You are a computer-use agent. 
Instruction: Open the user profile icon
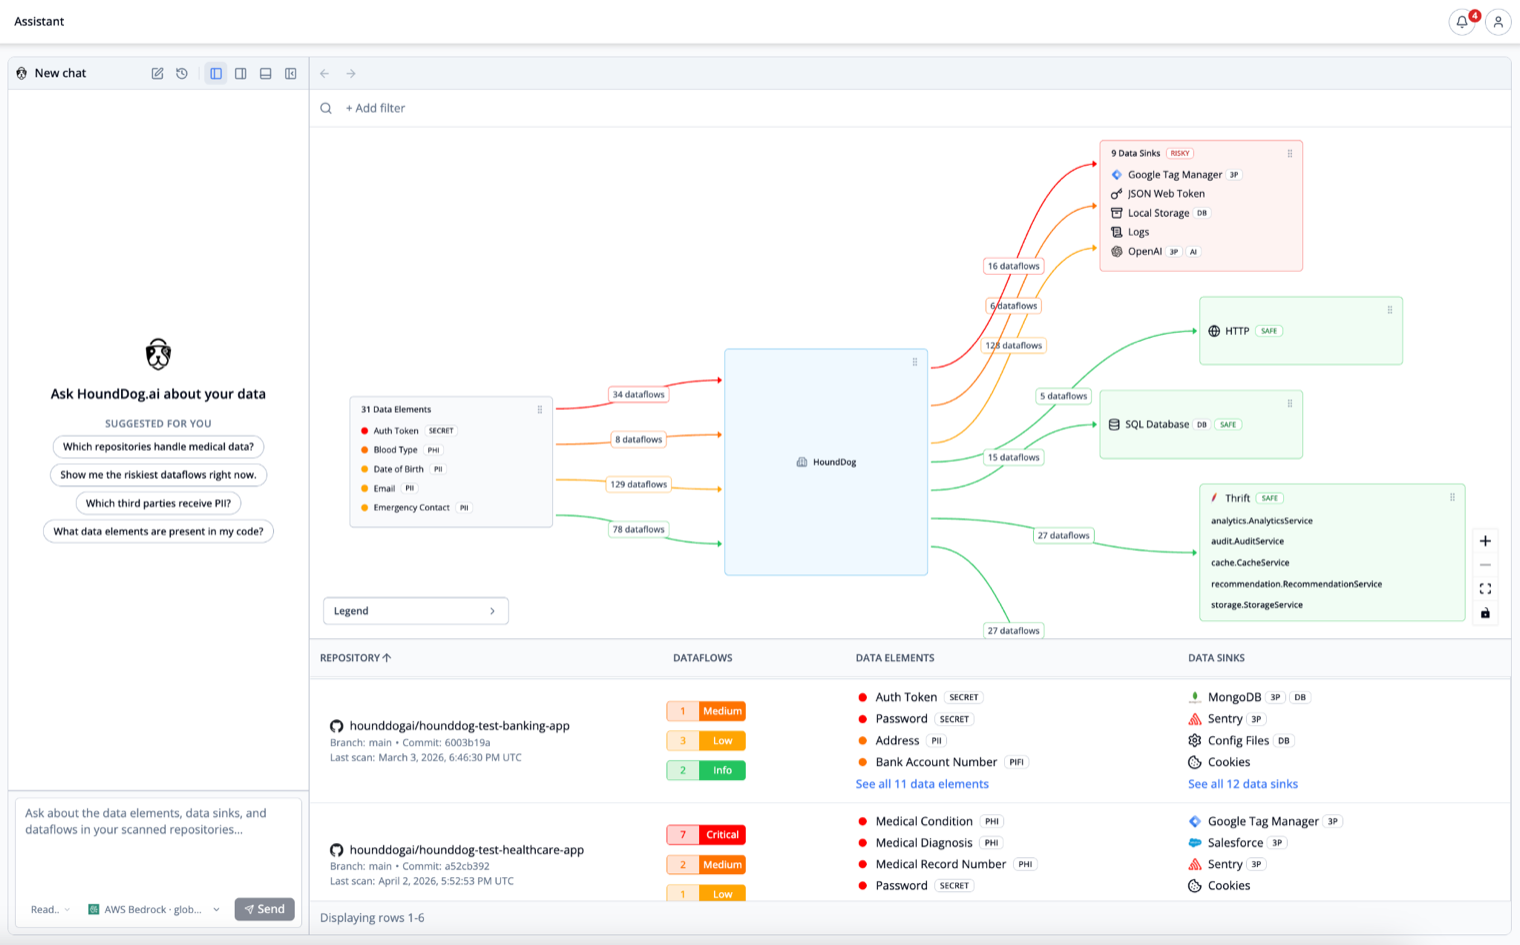tap(1498, 21)
